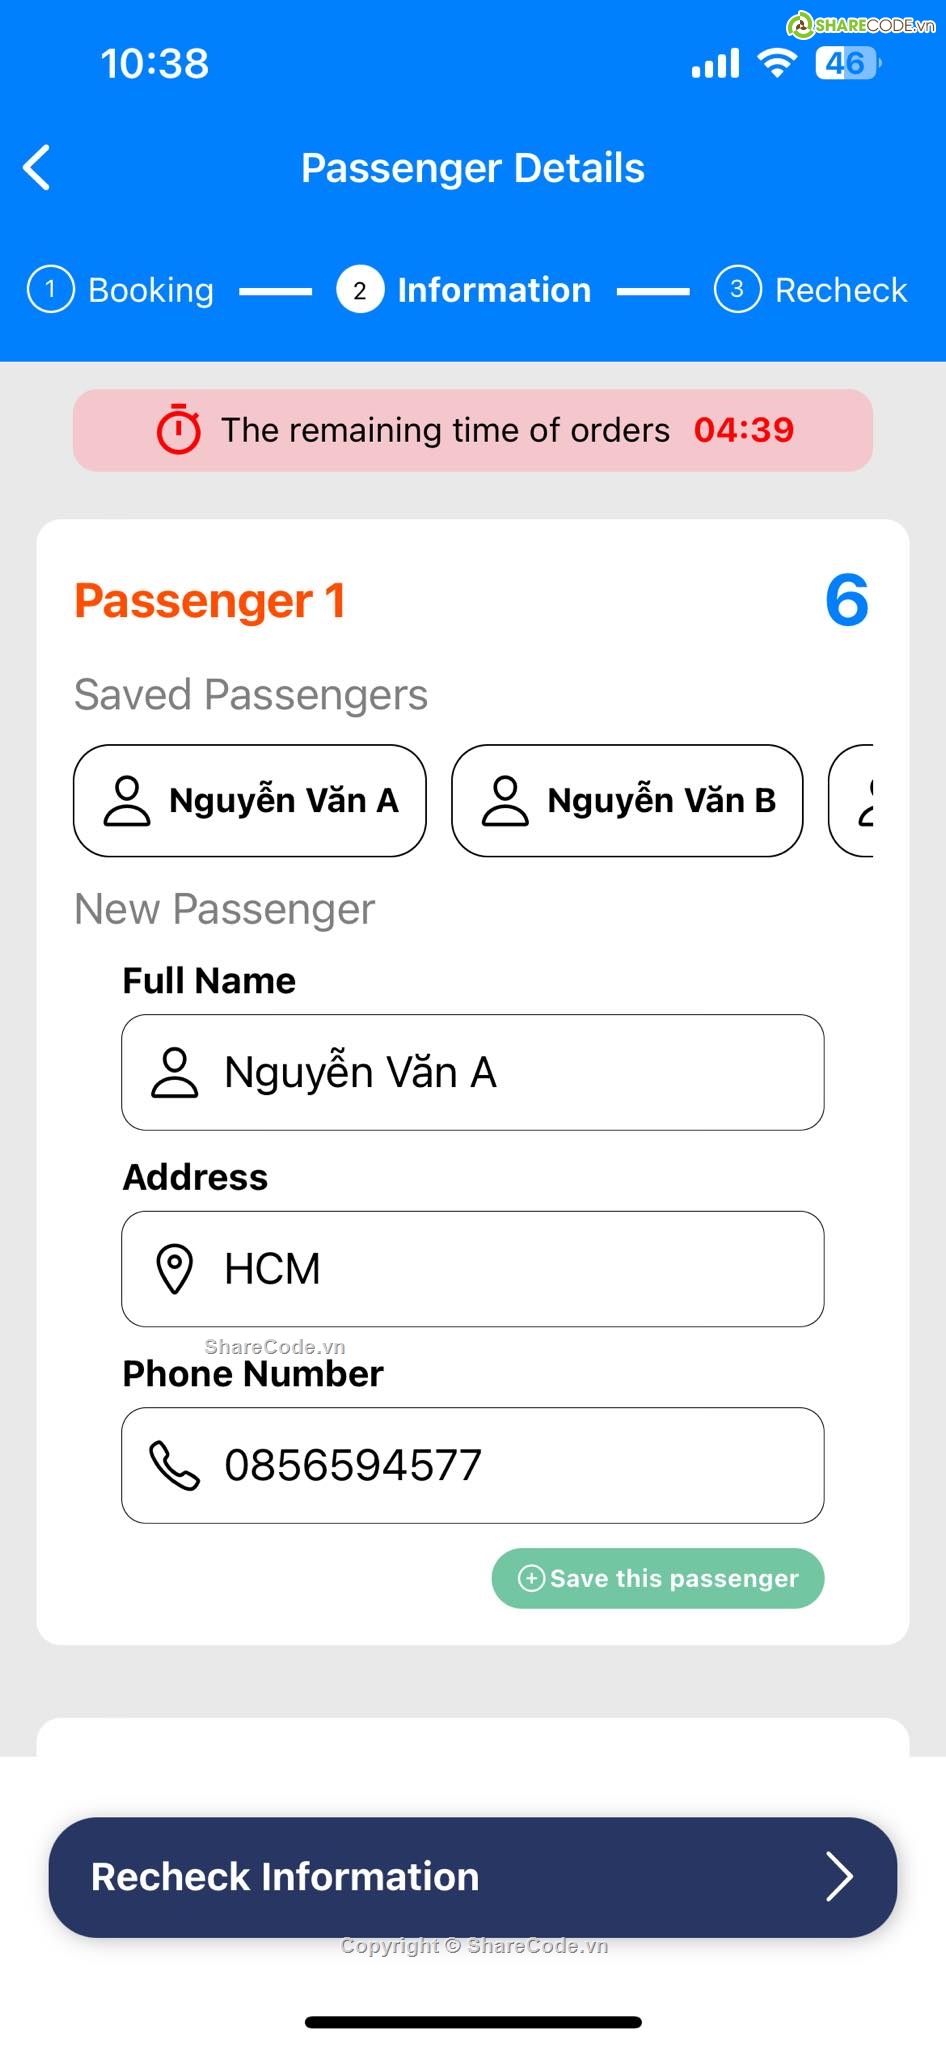Tap the battery indicator in status bar
Image resolution: width=946 pixels, height=2048 pixels.
click(847, 63)
